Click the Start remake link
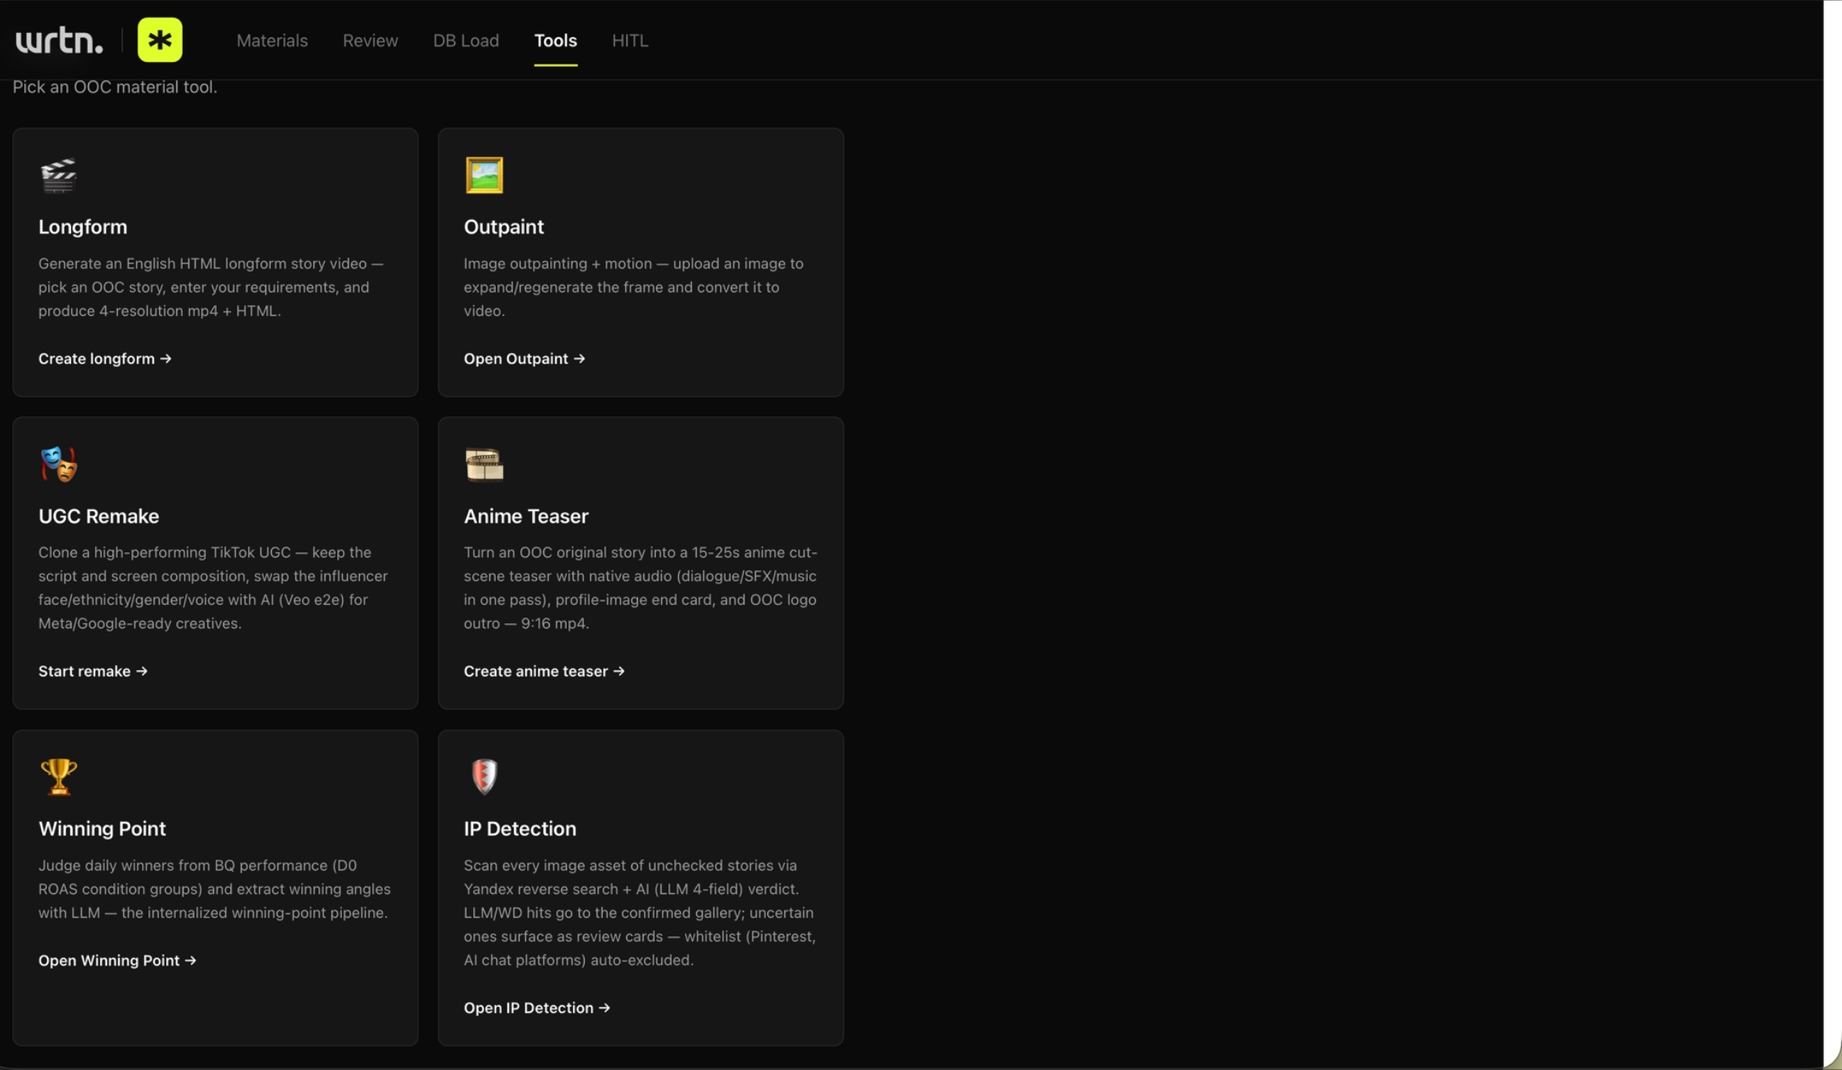Screen dimensions: 1842x1070 click(x=93, y=671)
